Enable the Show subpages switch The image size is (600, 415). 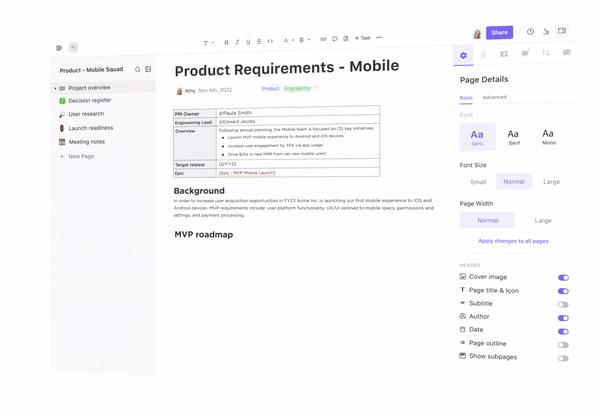[x=563, y=359]
